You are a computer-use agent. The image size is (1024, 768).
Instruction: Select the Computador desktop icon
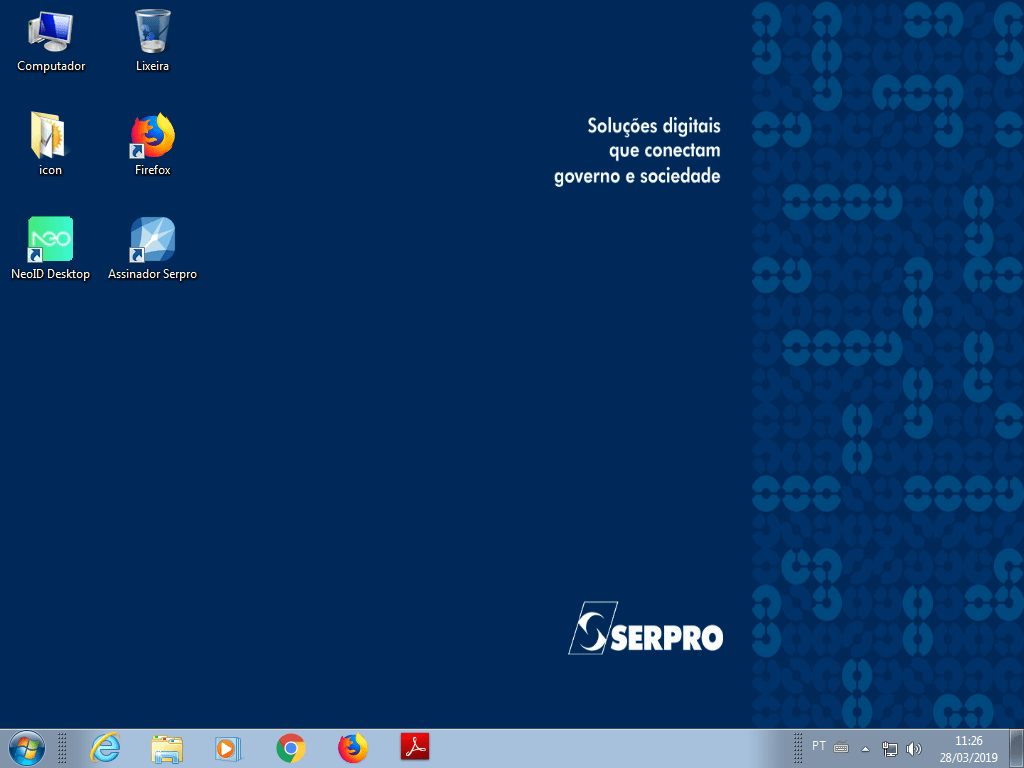point(51,41)
